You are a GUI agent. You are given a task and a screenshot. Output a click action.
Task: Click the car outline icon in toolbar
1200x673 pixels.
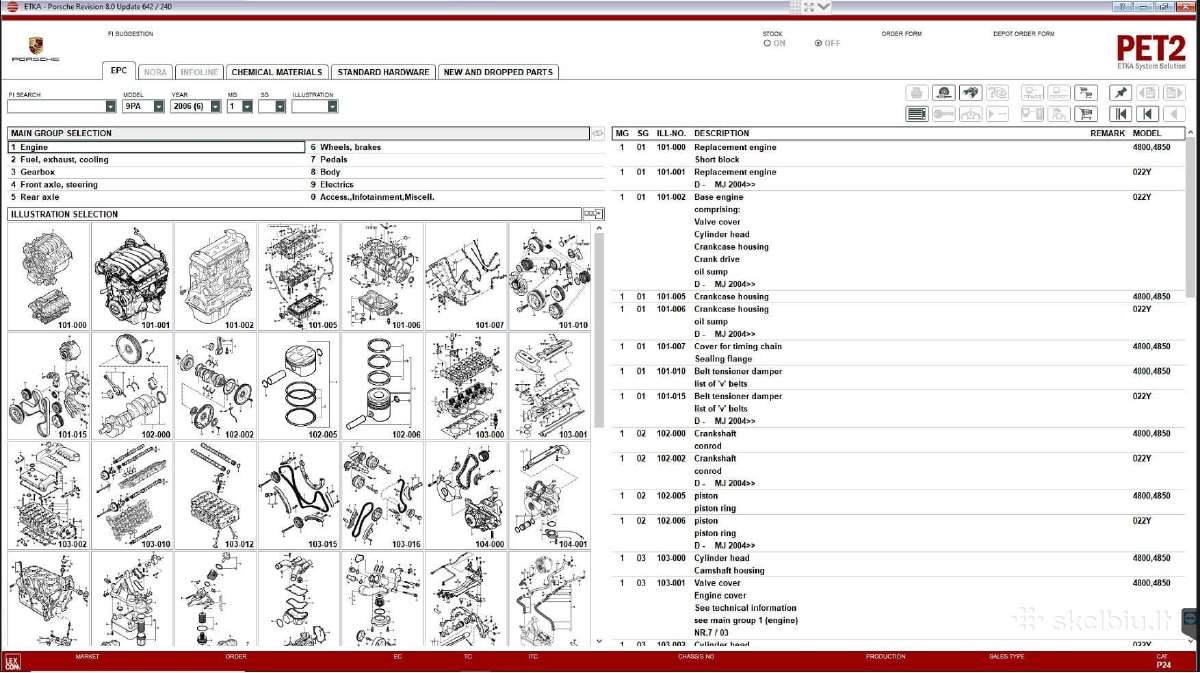click(970, 113)
